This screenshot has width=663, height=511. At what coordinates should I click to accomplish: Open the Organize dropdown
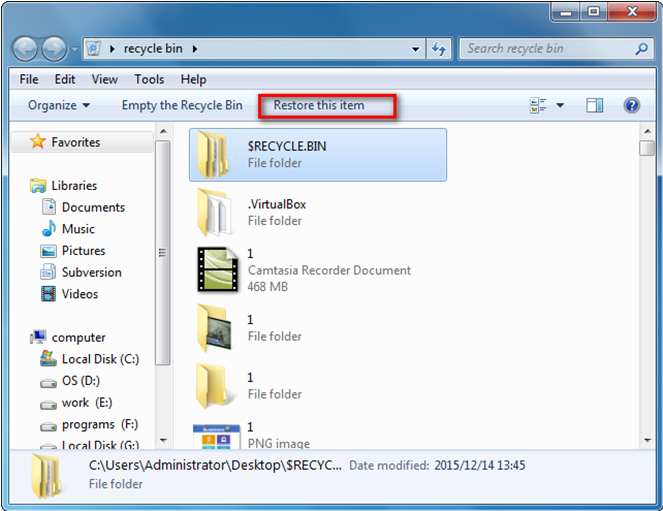(59, 105)
